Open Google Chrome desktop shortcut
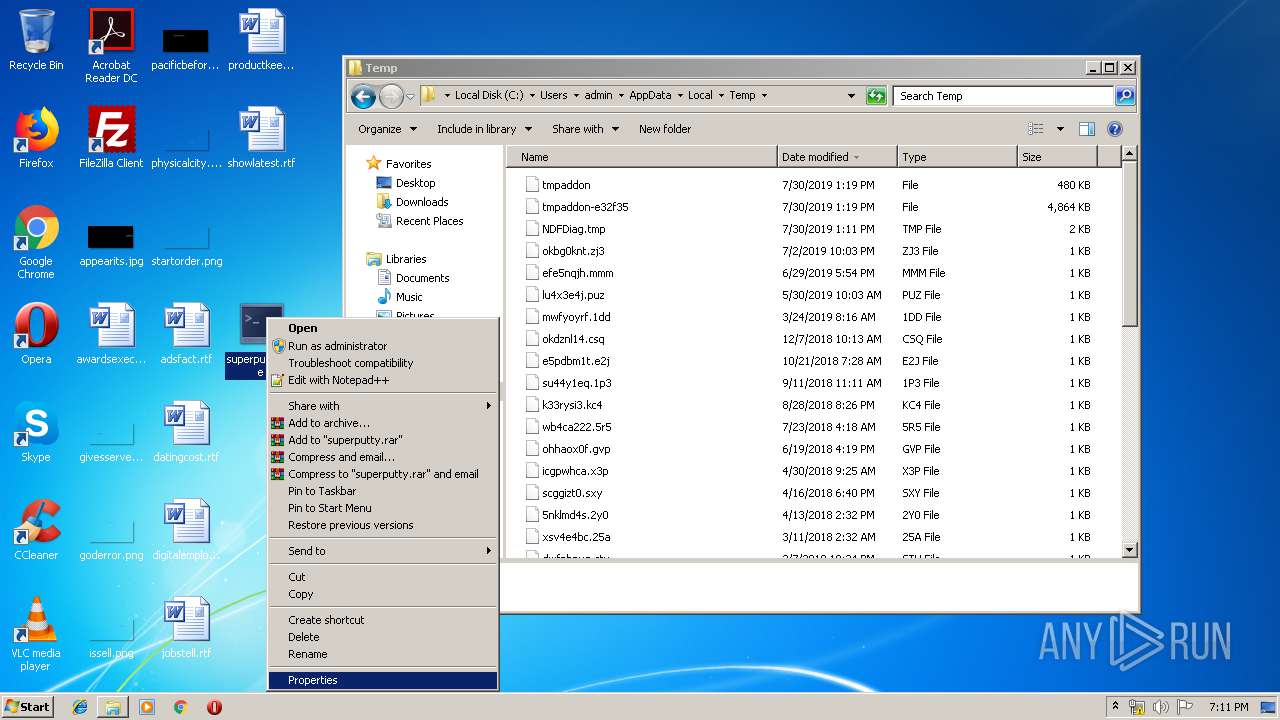The width and height of the screenshot is (1280, 720). tap(36, 242)
